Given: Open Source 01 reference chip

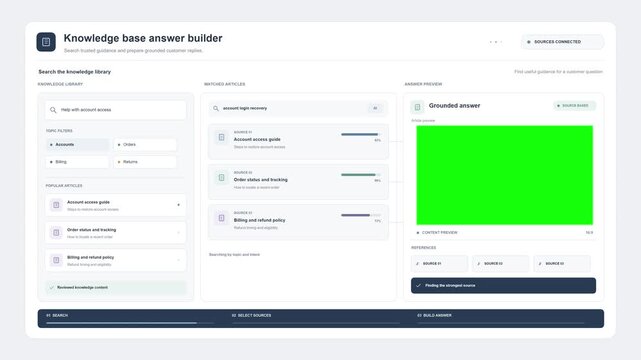Looking at the screenshot, I should click(x=439, y=264).
